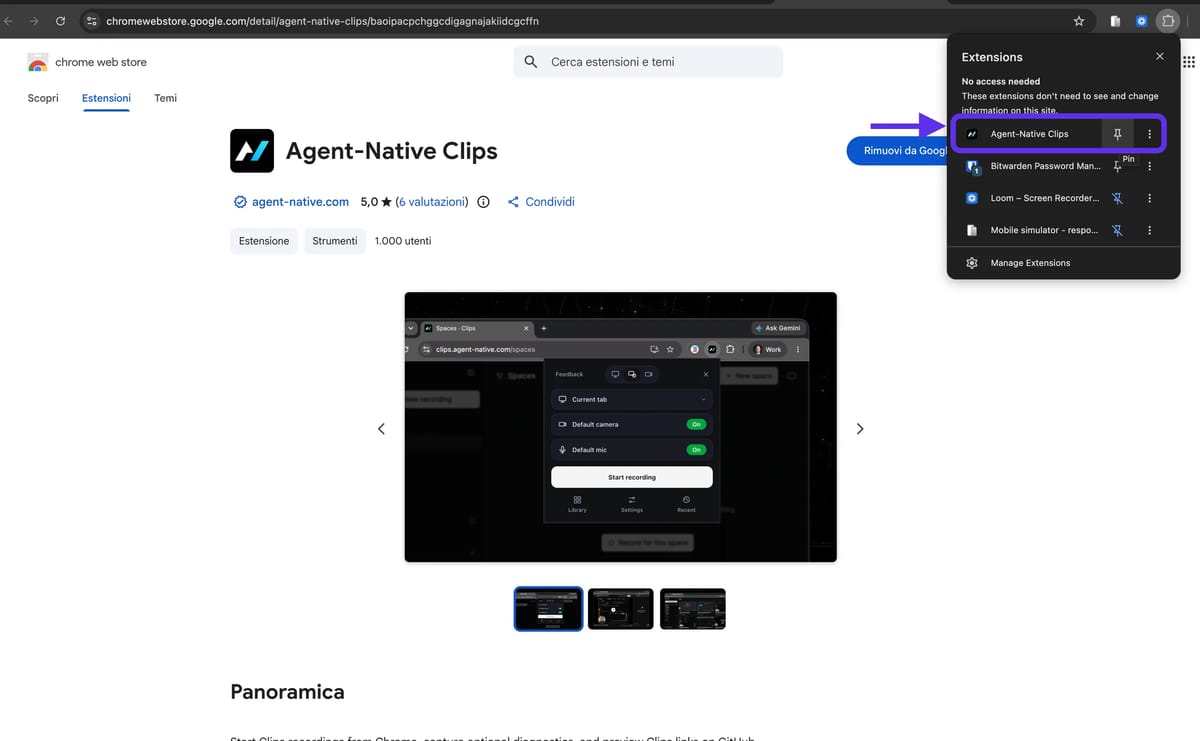Click the search magnifier icon
The height and width of the screenshot is (741, 1200).
pyautogui.click(x=531, y=62)
